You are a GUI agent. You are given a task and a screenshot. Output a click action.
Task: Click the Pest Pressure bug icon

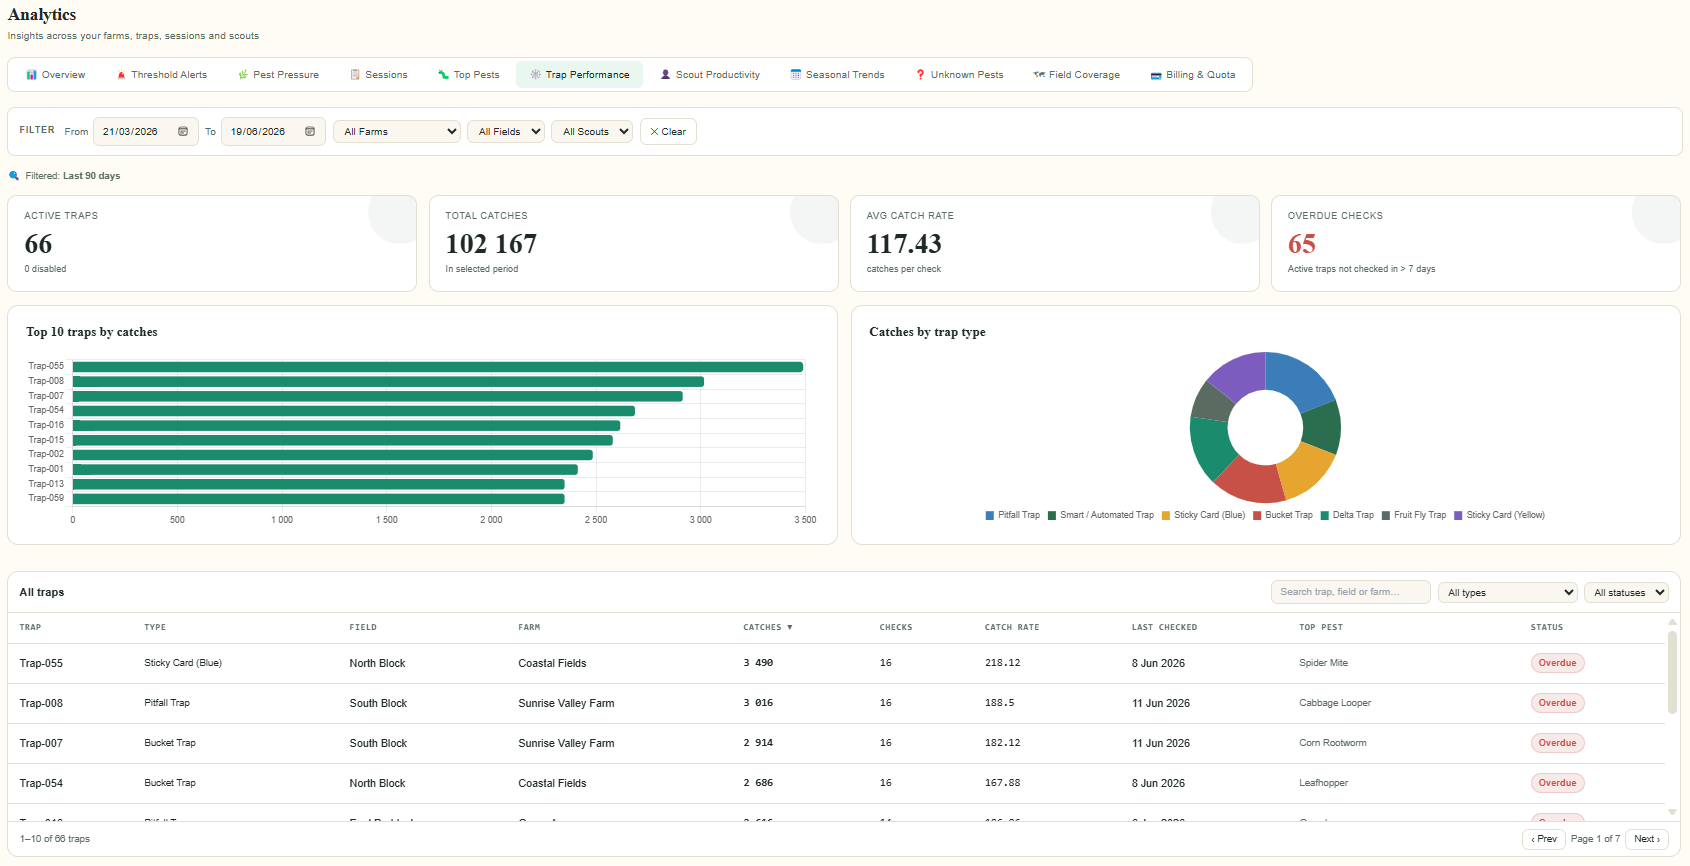tap(243, 75)
